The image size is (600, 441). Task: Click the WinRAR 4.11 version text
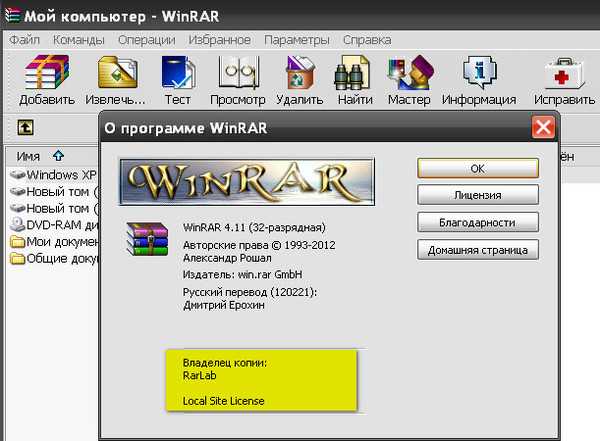tap(254, 228)
